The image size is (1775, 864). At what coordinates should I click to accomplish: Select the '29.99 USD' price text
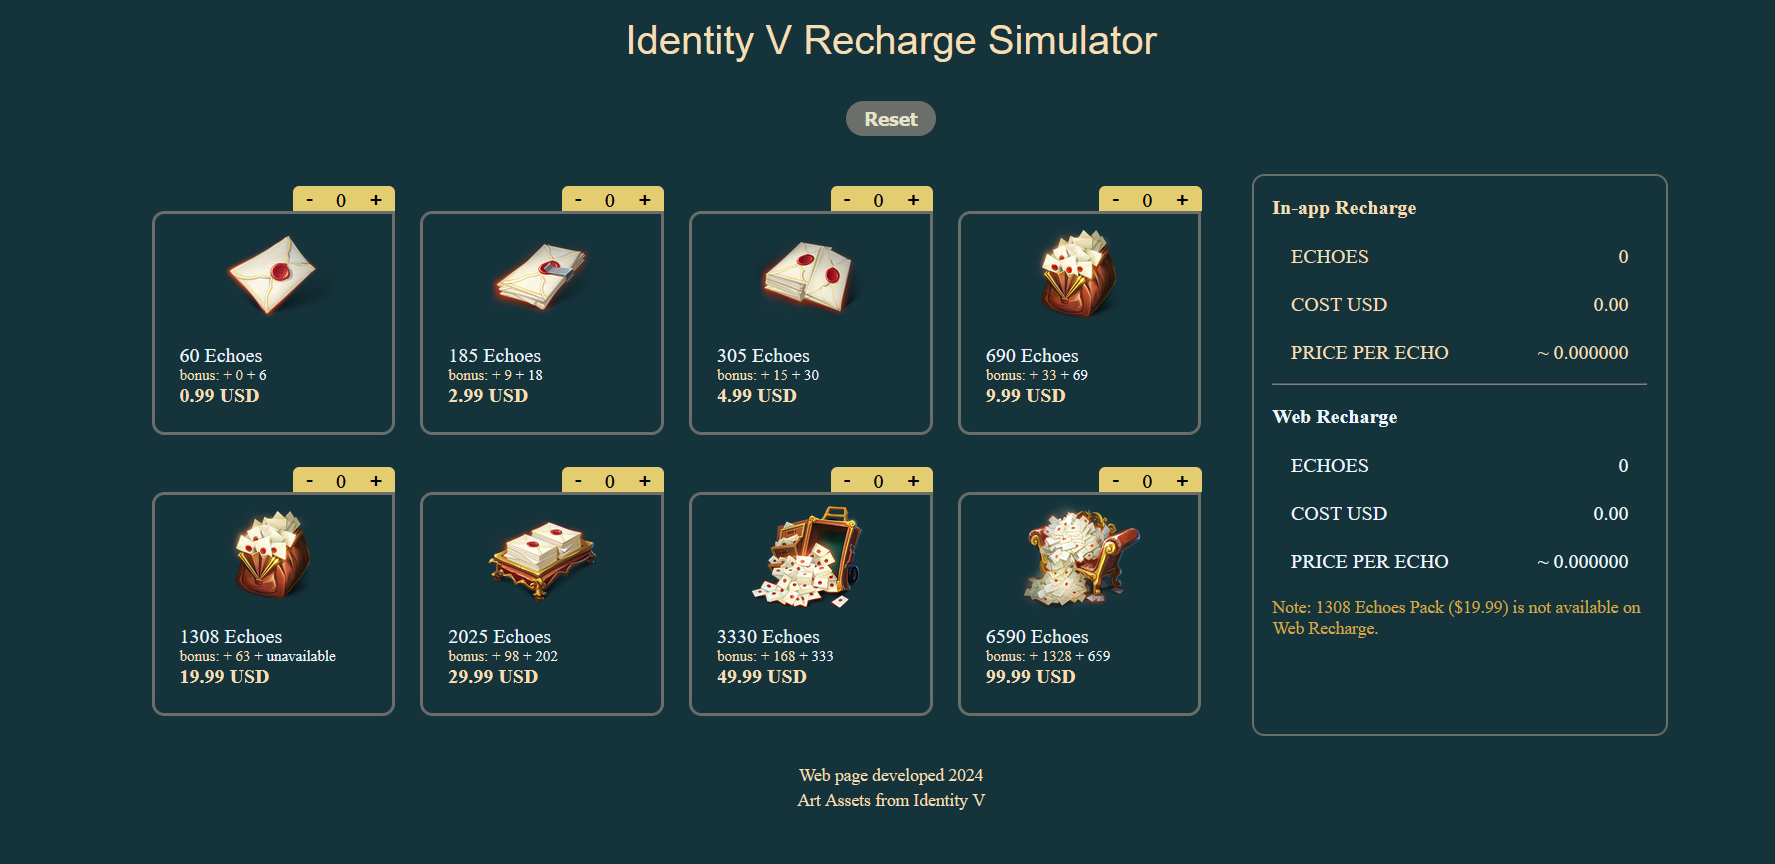(x=493, y=677)
